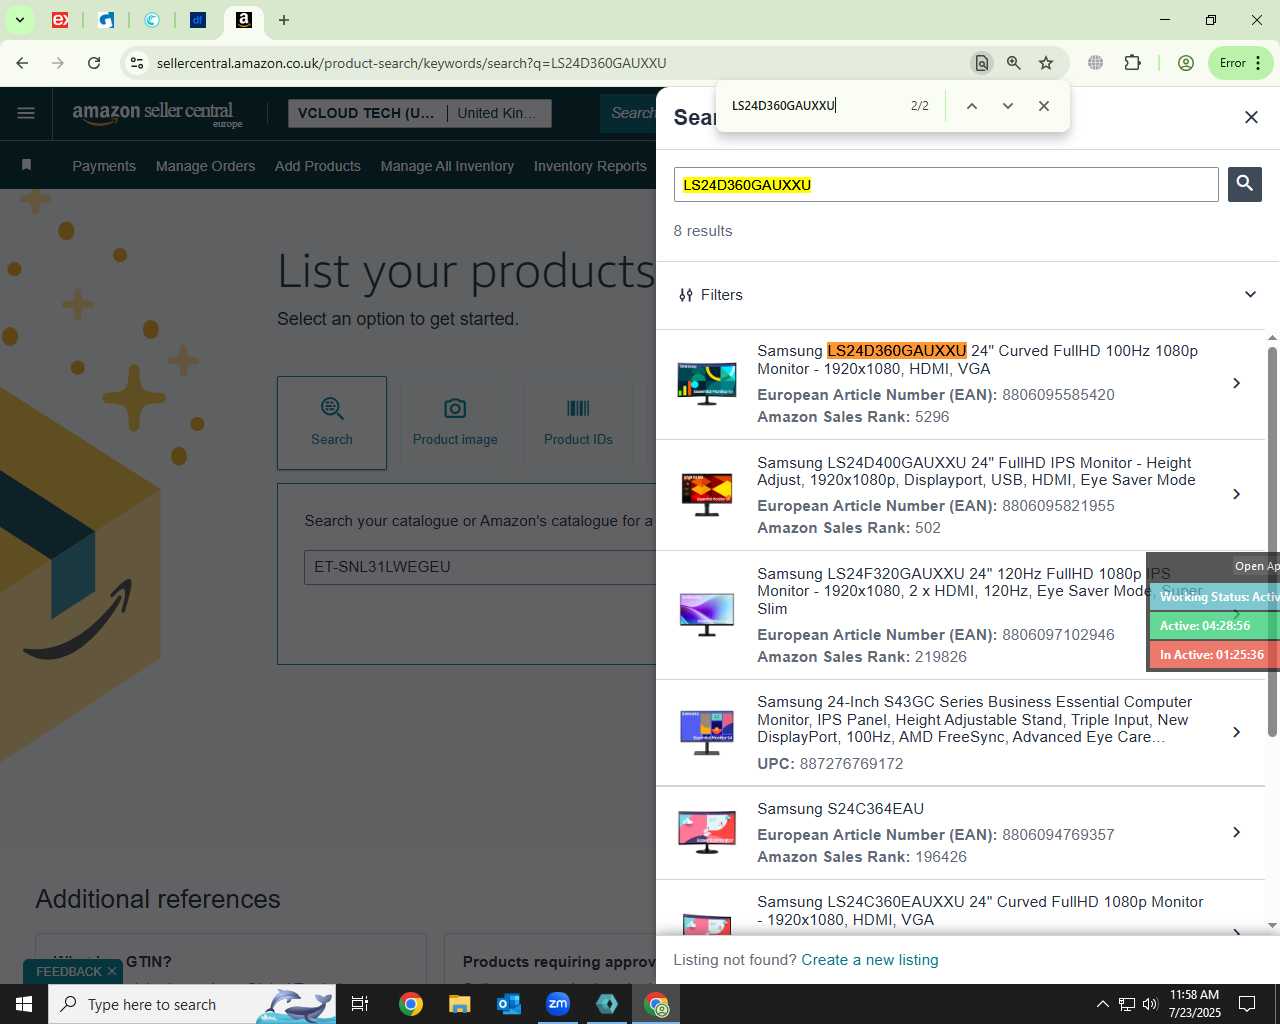The width and height of the screenshot is (1280, 1024).
Task: Open the Payments menu
Action: (104, 166)
